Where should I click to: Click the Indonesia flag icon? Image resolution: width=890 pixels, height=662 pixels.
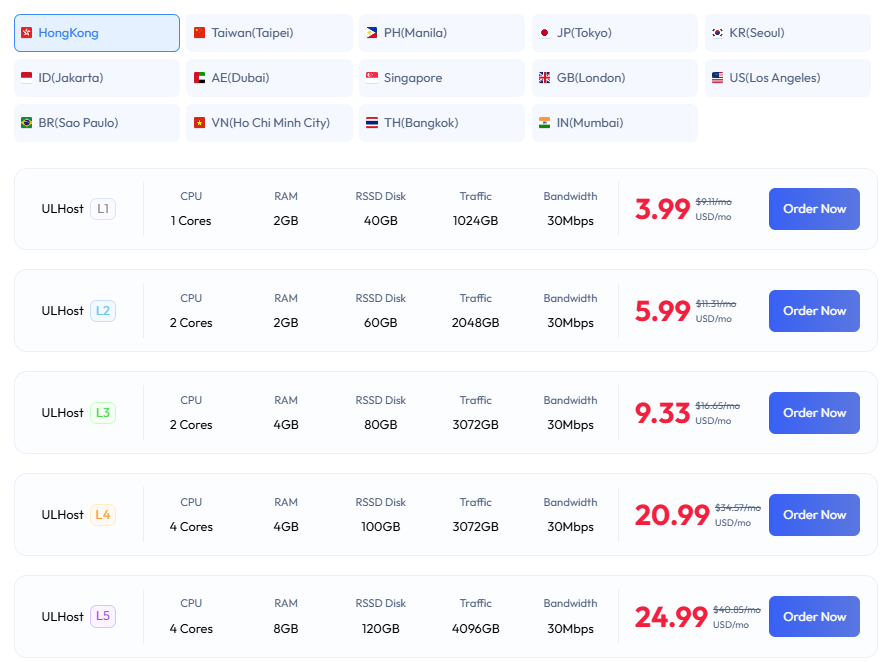point(26,78)
